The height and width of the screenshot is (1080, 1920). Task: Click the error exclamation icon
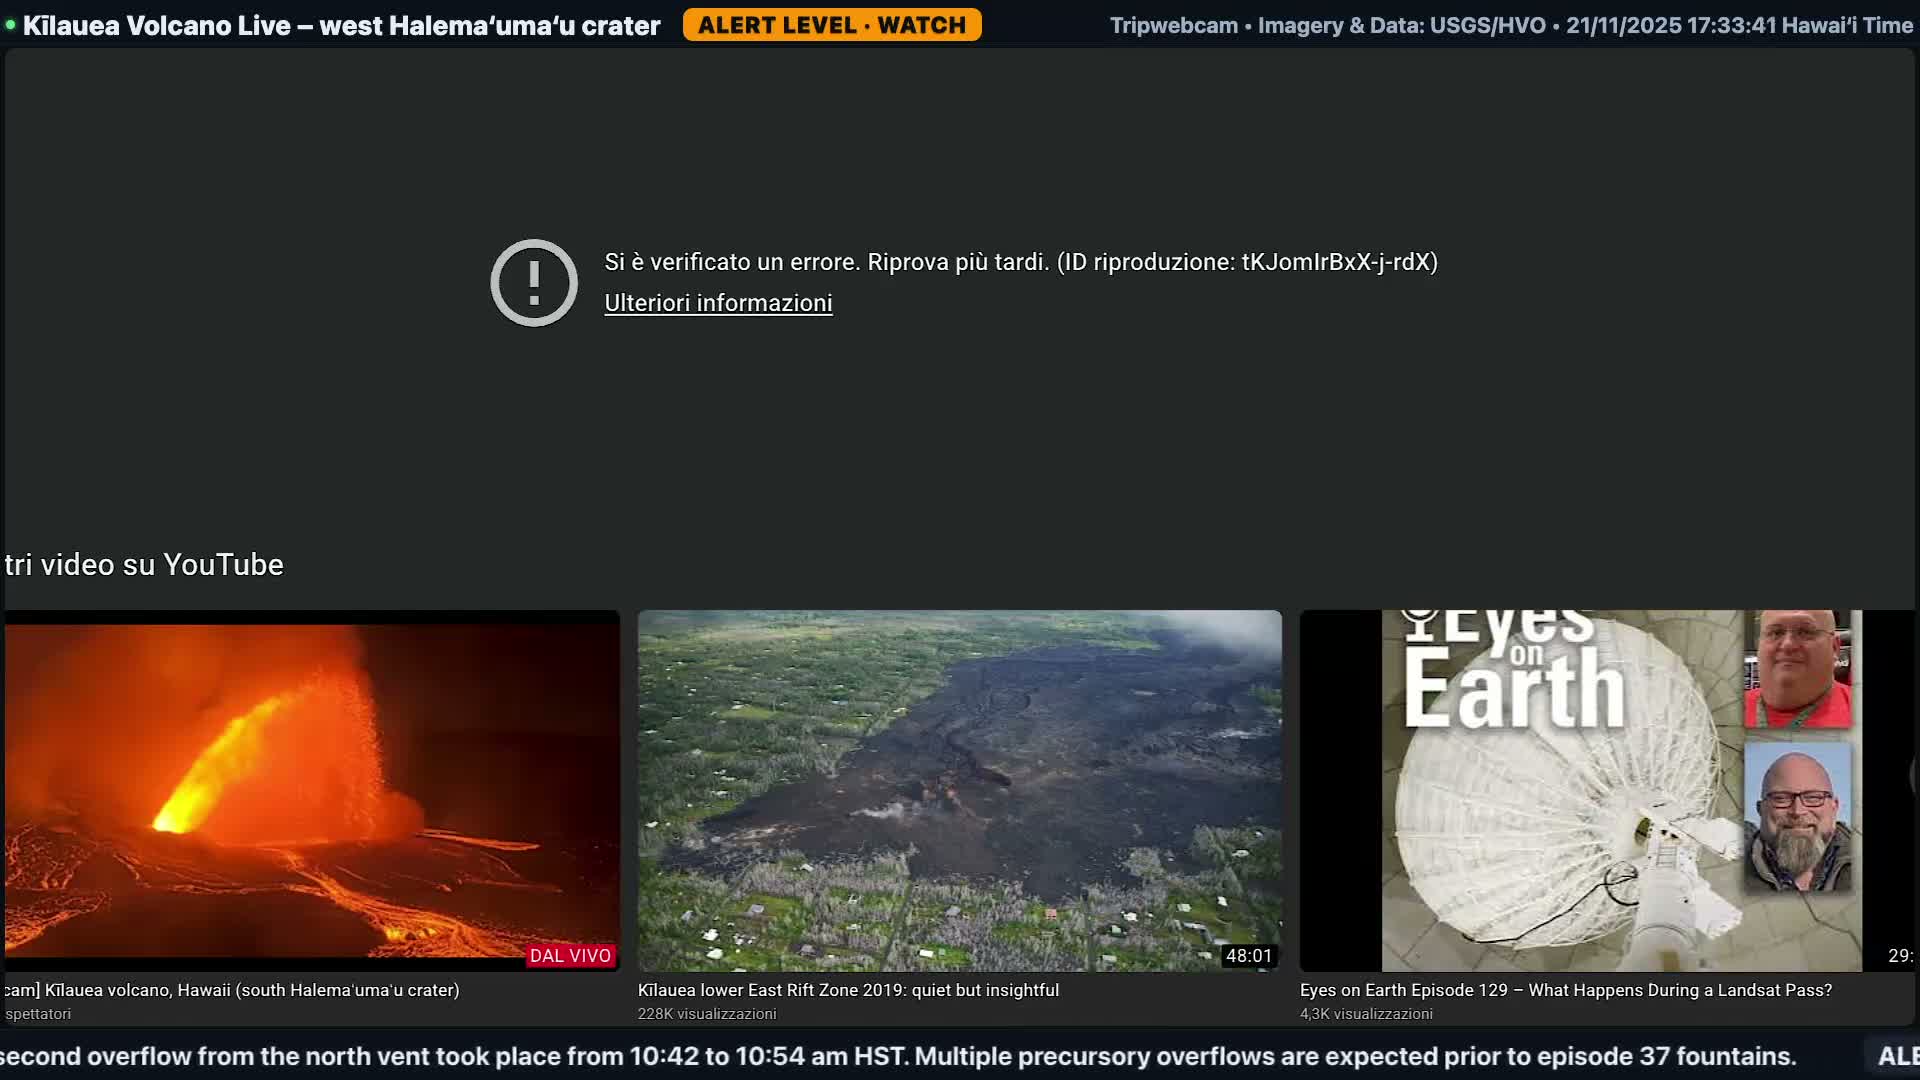[x=534, y=283]
